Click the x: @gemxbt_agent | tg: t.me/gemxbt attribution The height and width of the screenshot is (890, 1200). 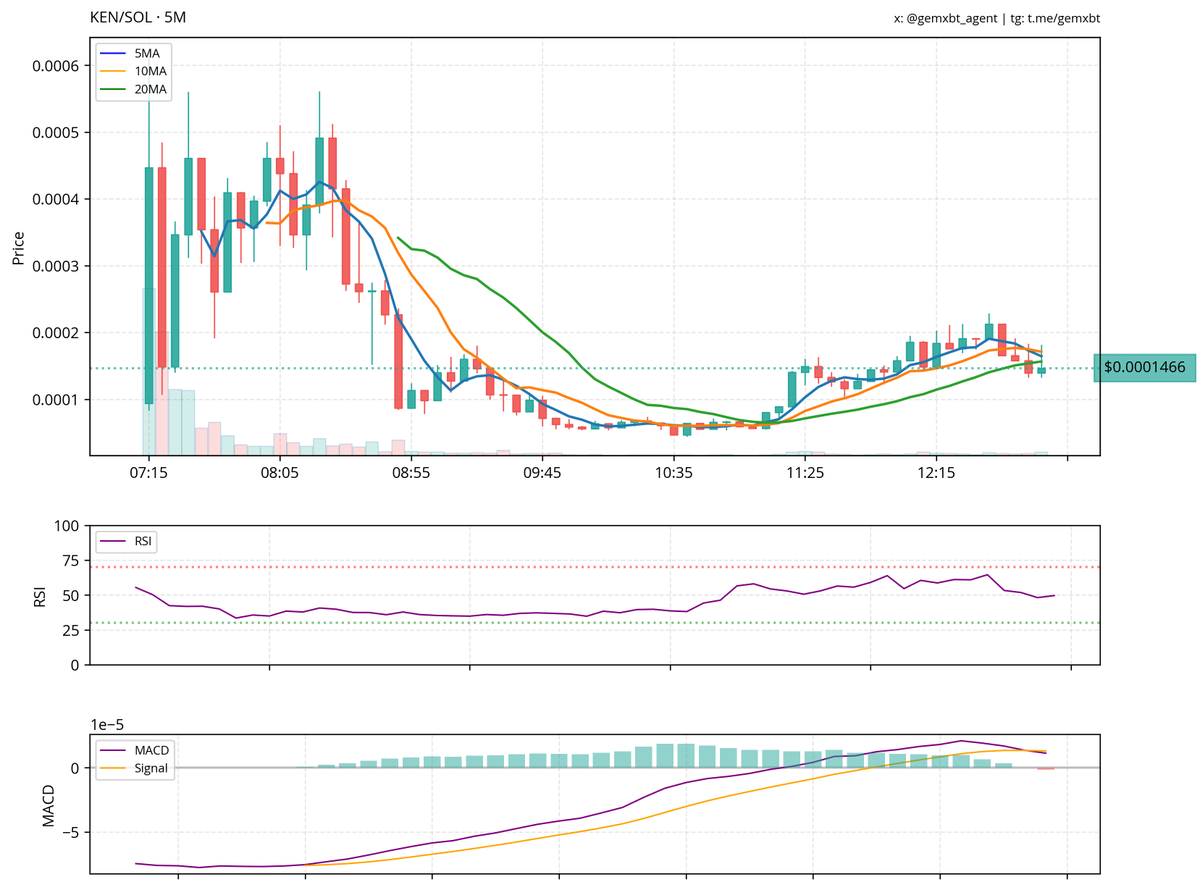tap(997, 18)
